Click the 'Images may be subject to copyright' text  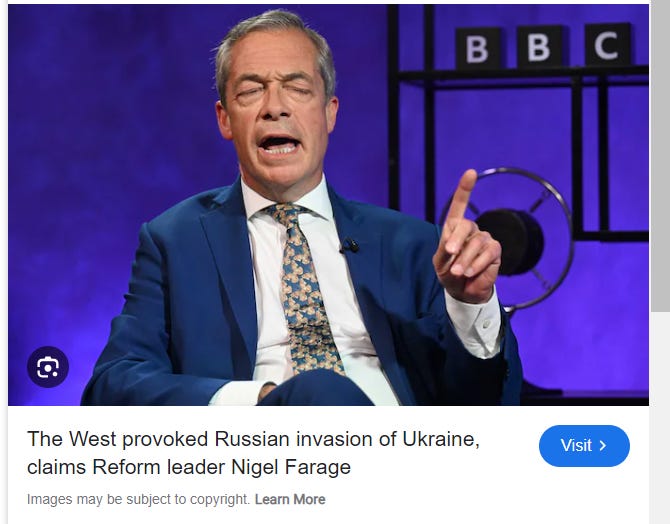[138, 499]
